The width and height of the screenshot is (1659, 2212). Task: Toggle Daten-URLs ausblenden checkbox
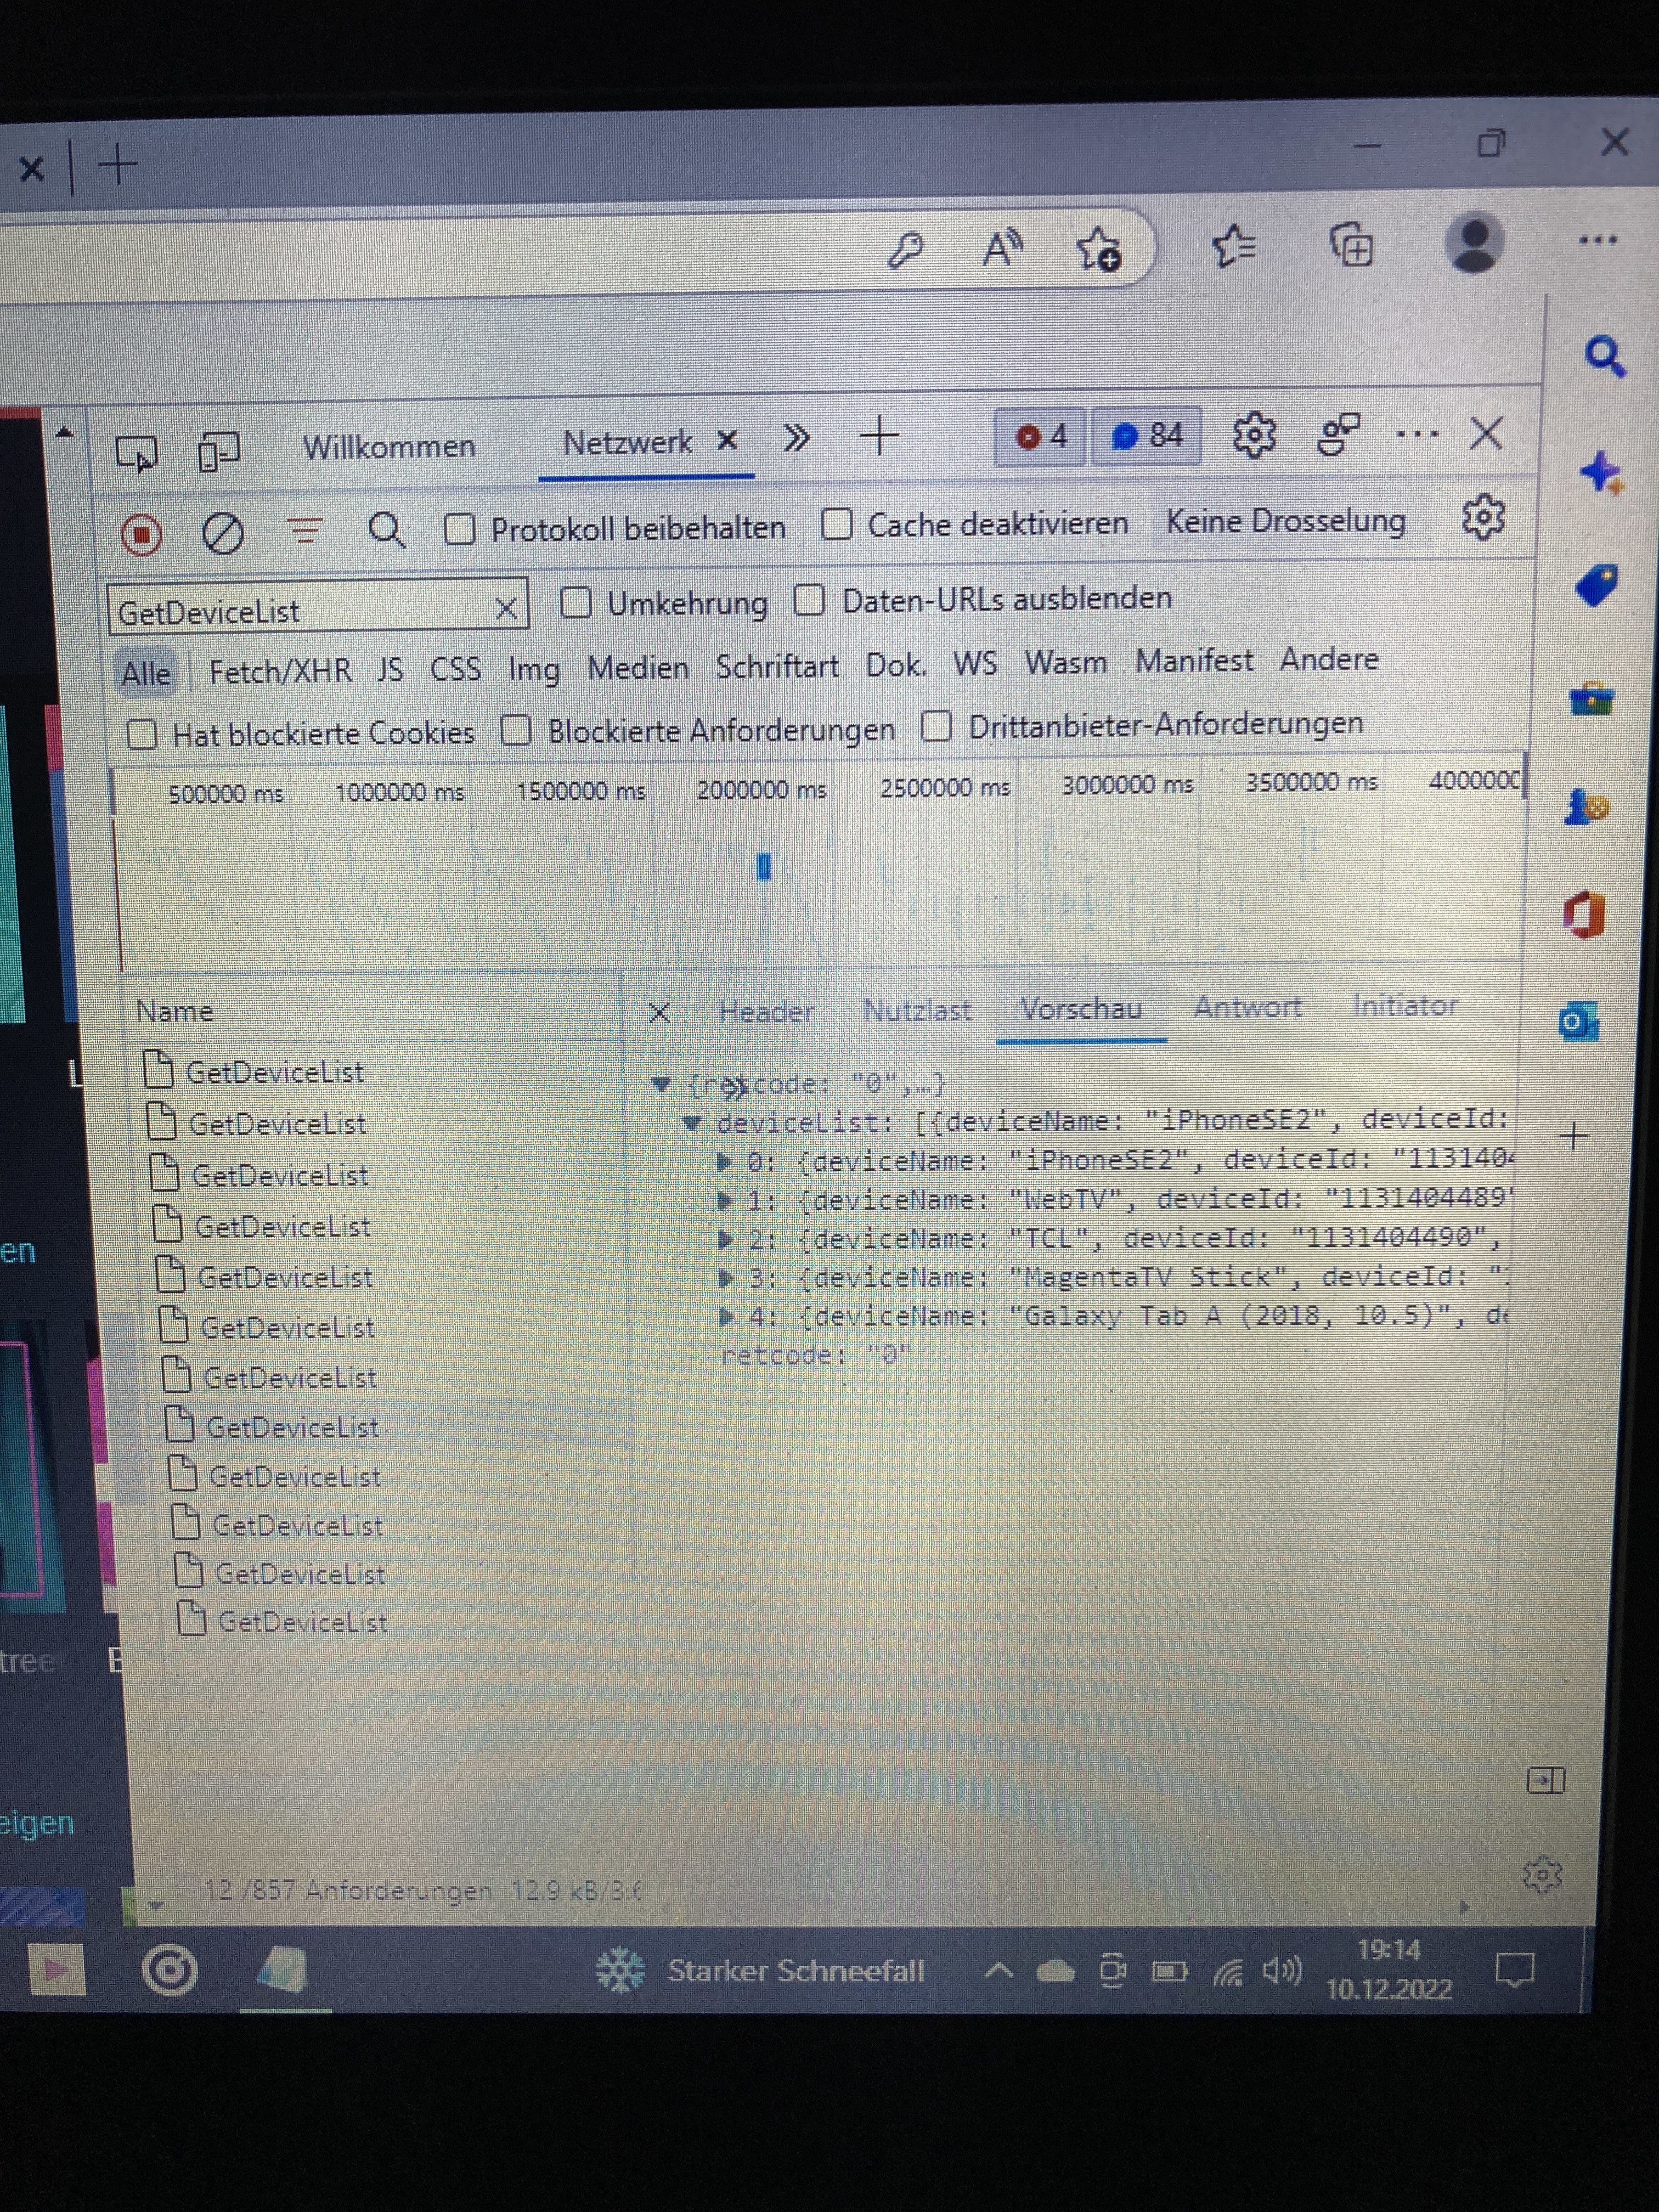coord(809,600)
